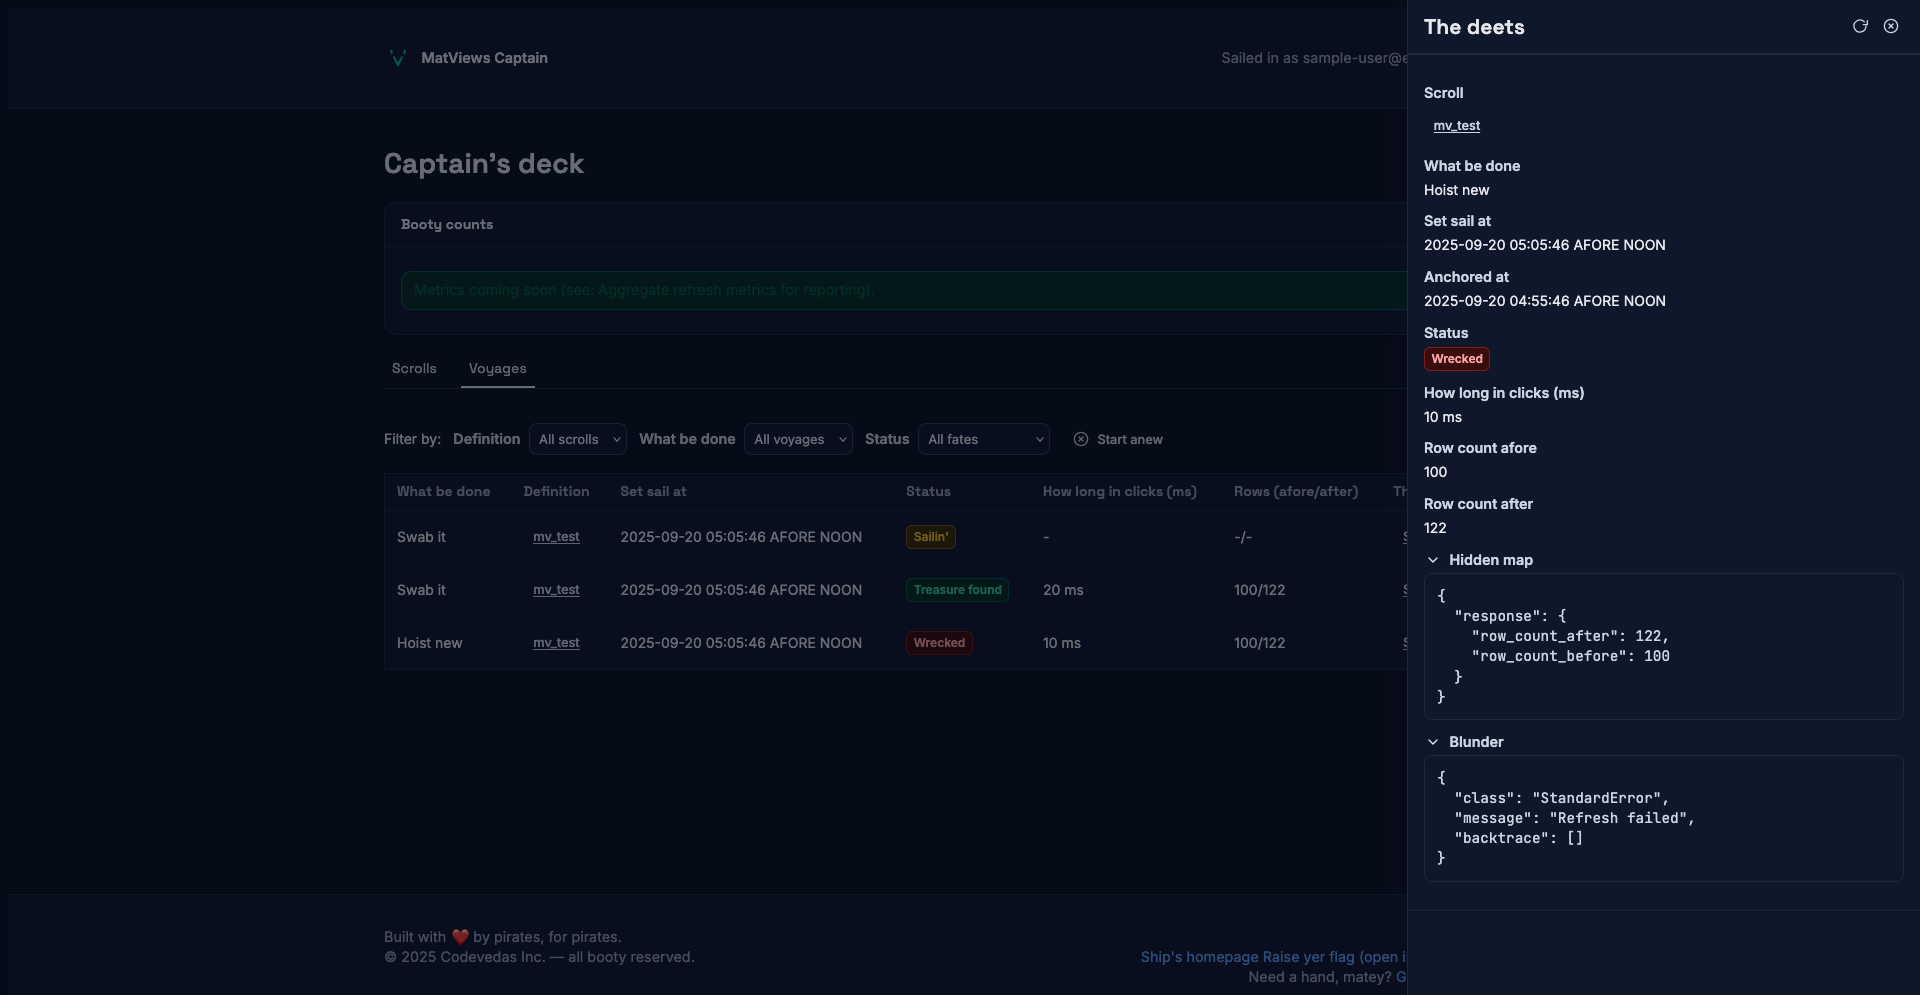1920x995 pixels.
Task: Click the Sailin' status badge
Action: pos(930,537)
